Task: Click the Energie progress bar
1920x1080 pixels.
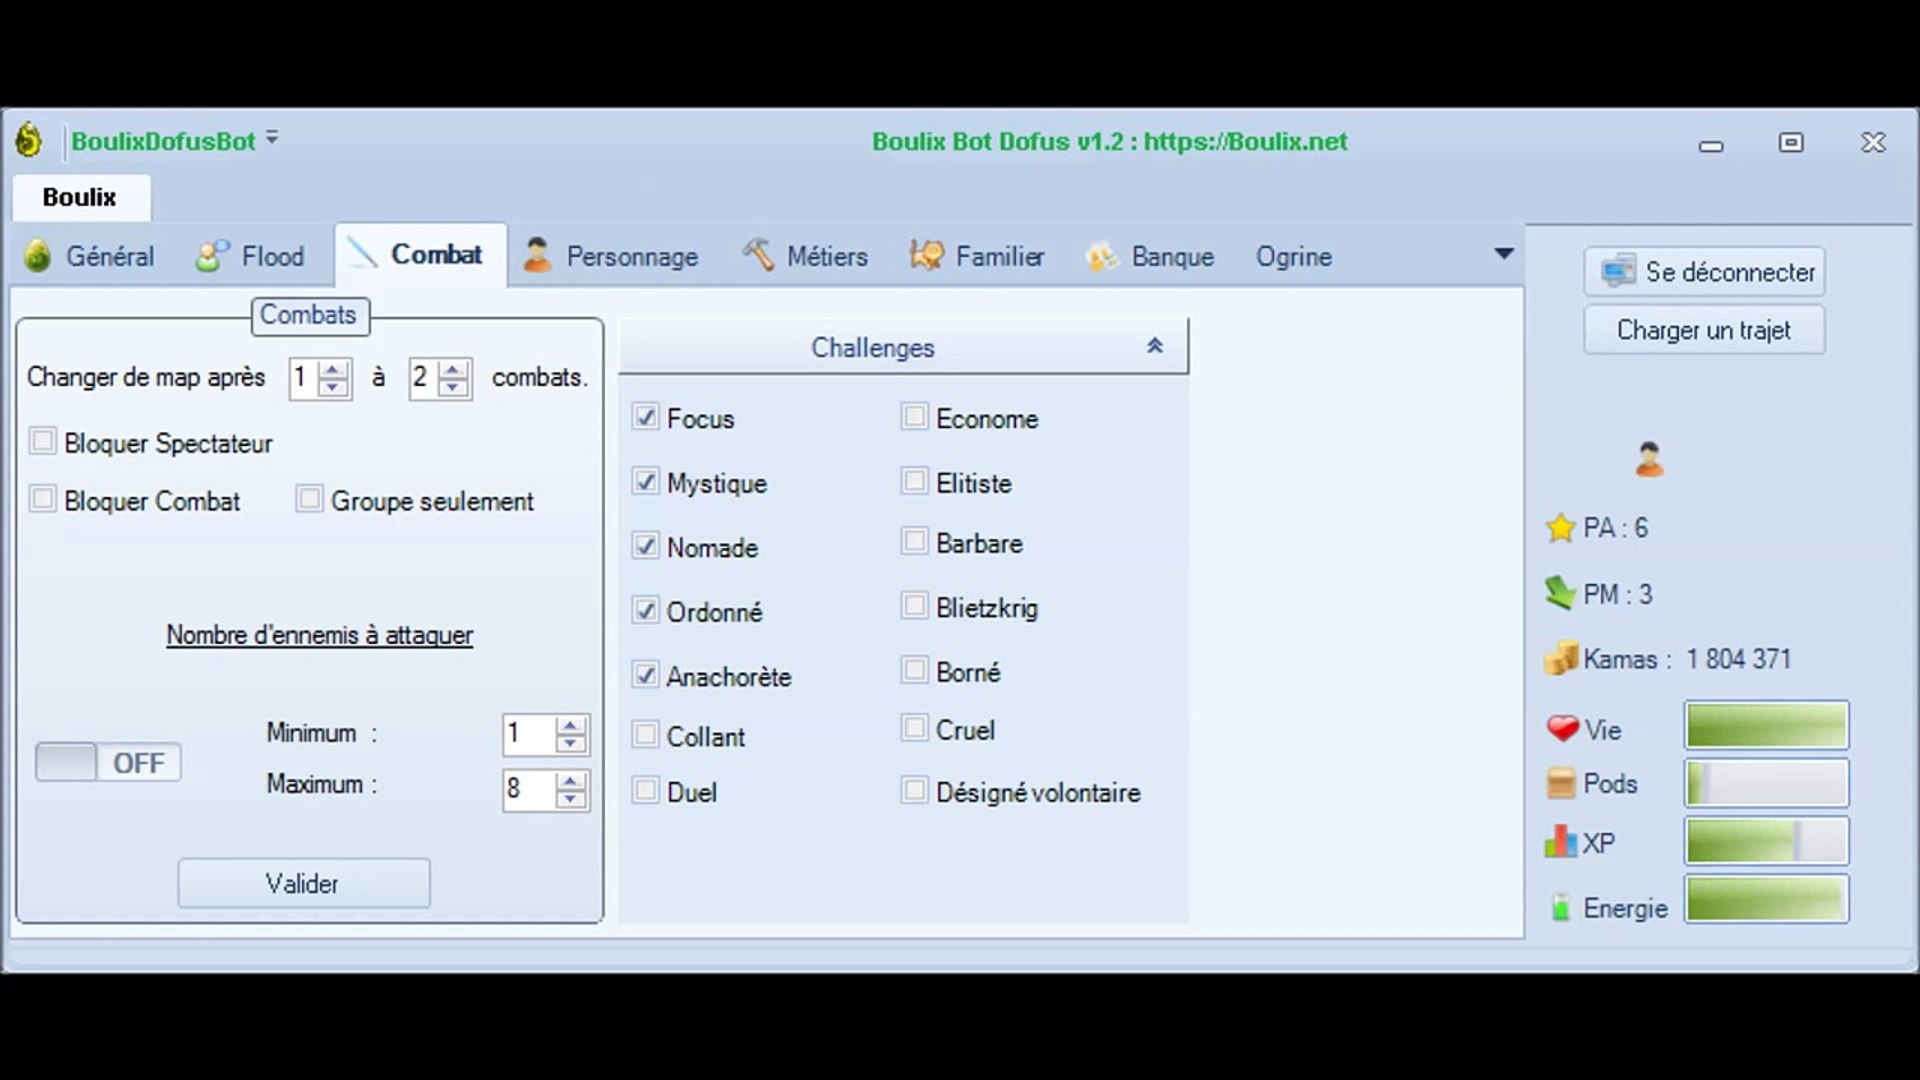Action: (1766, 899)
